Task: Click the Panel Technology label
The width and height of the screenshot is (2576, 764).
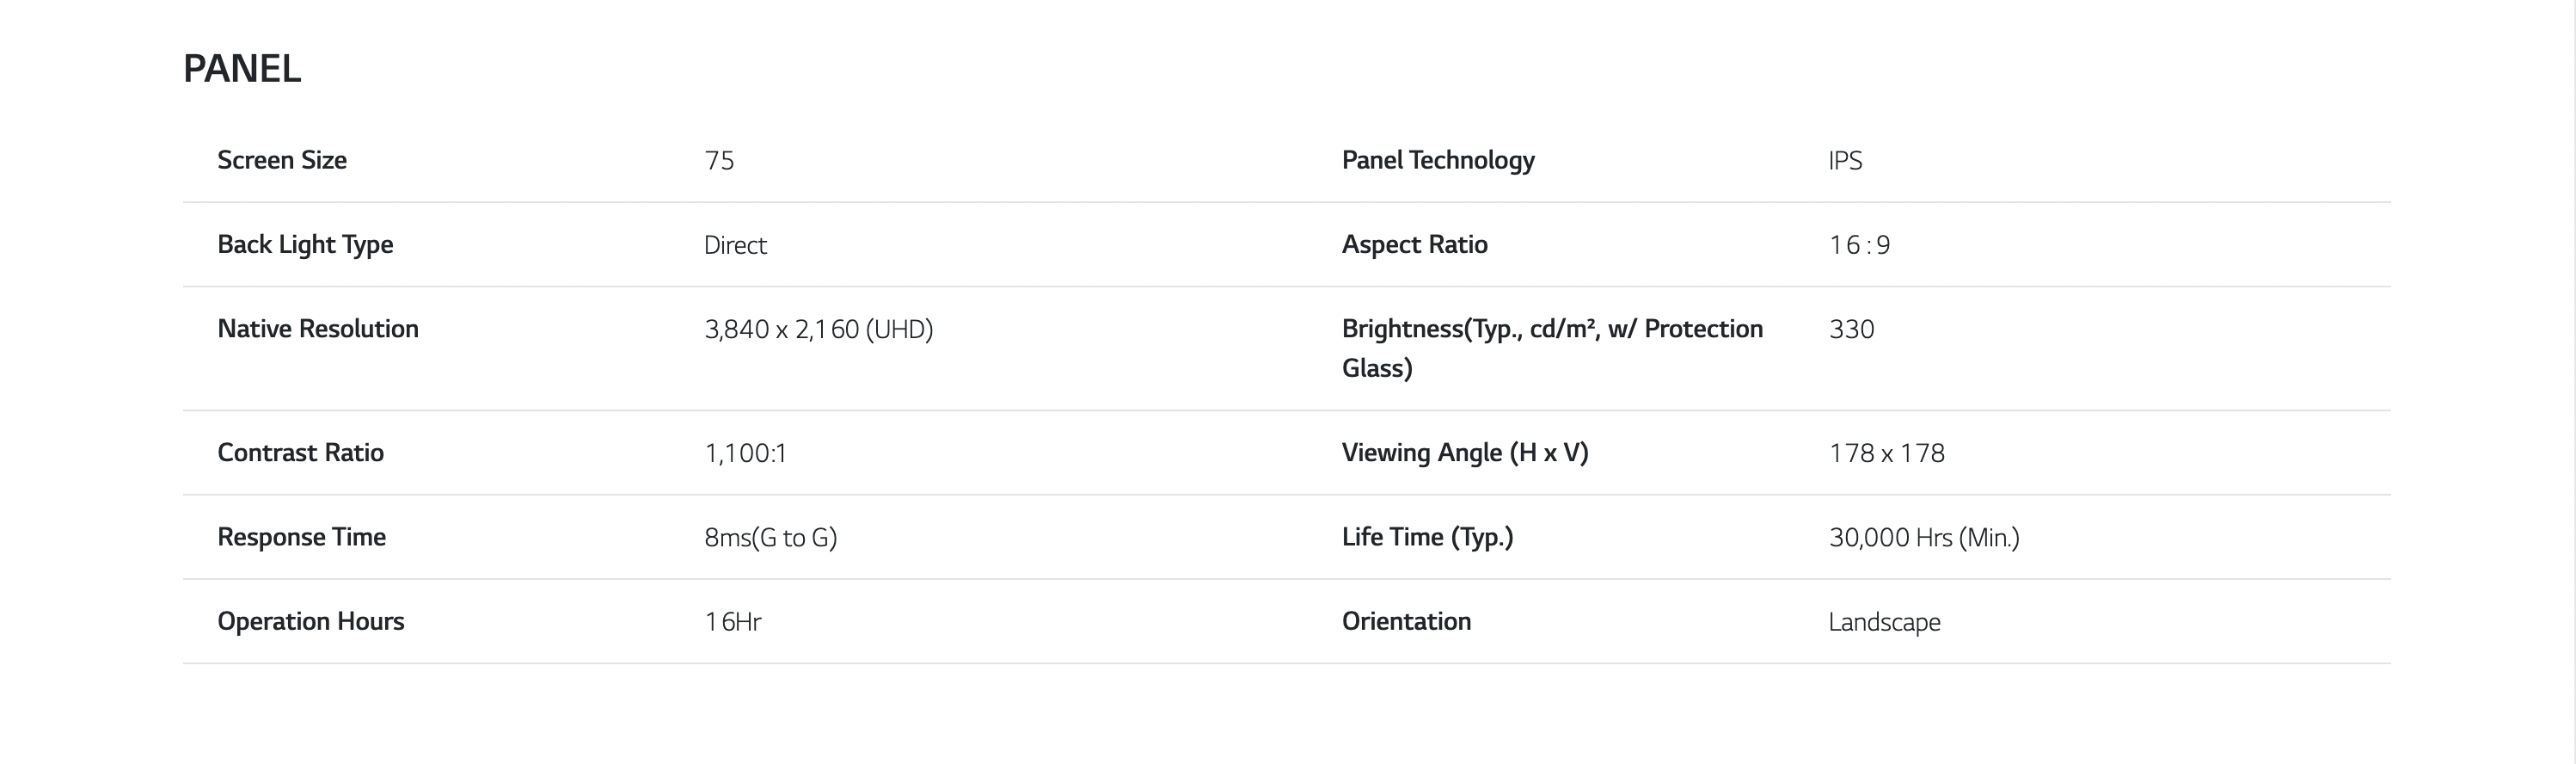Action: (1437, 160)
